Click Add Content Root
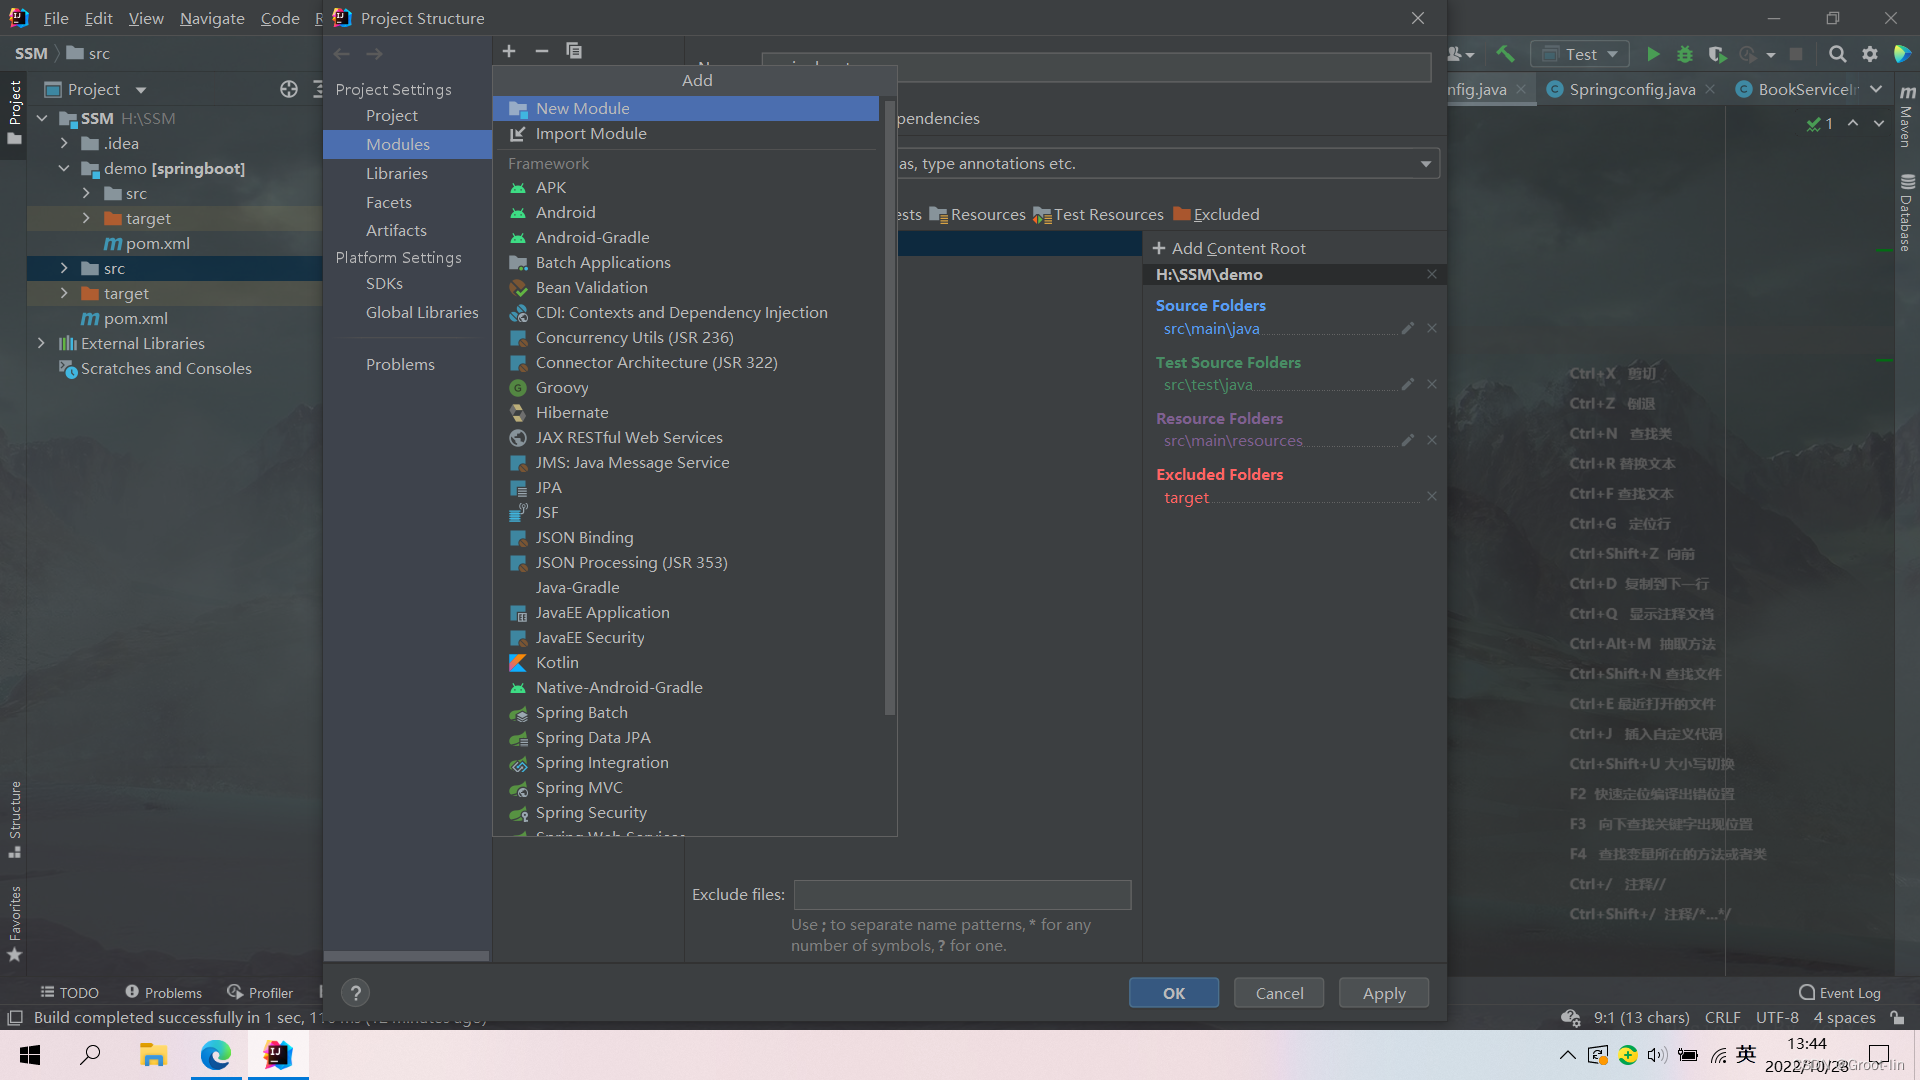Screen dimensions: 1920x1080 coord(1229,248)
